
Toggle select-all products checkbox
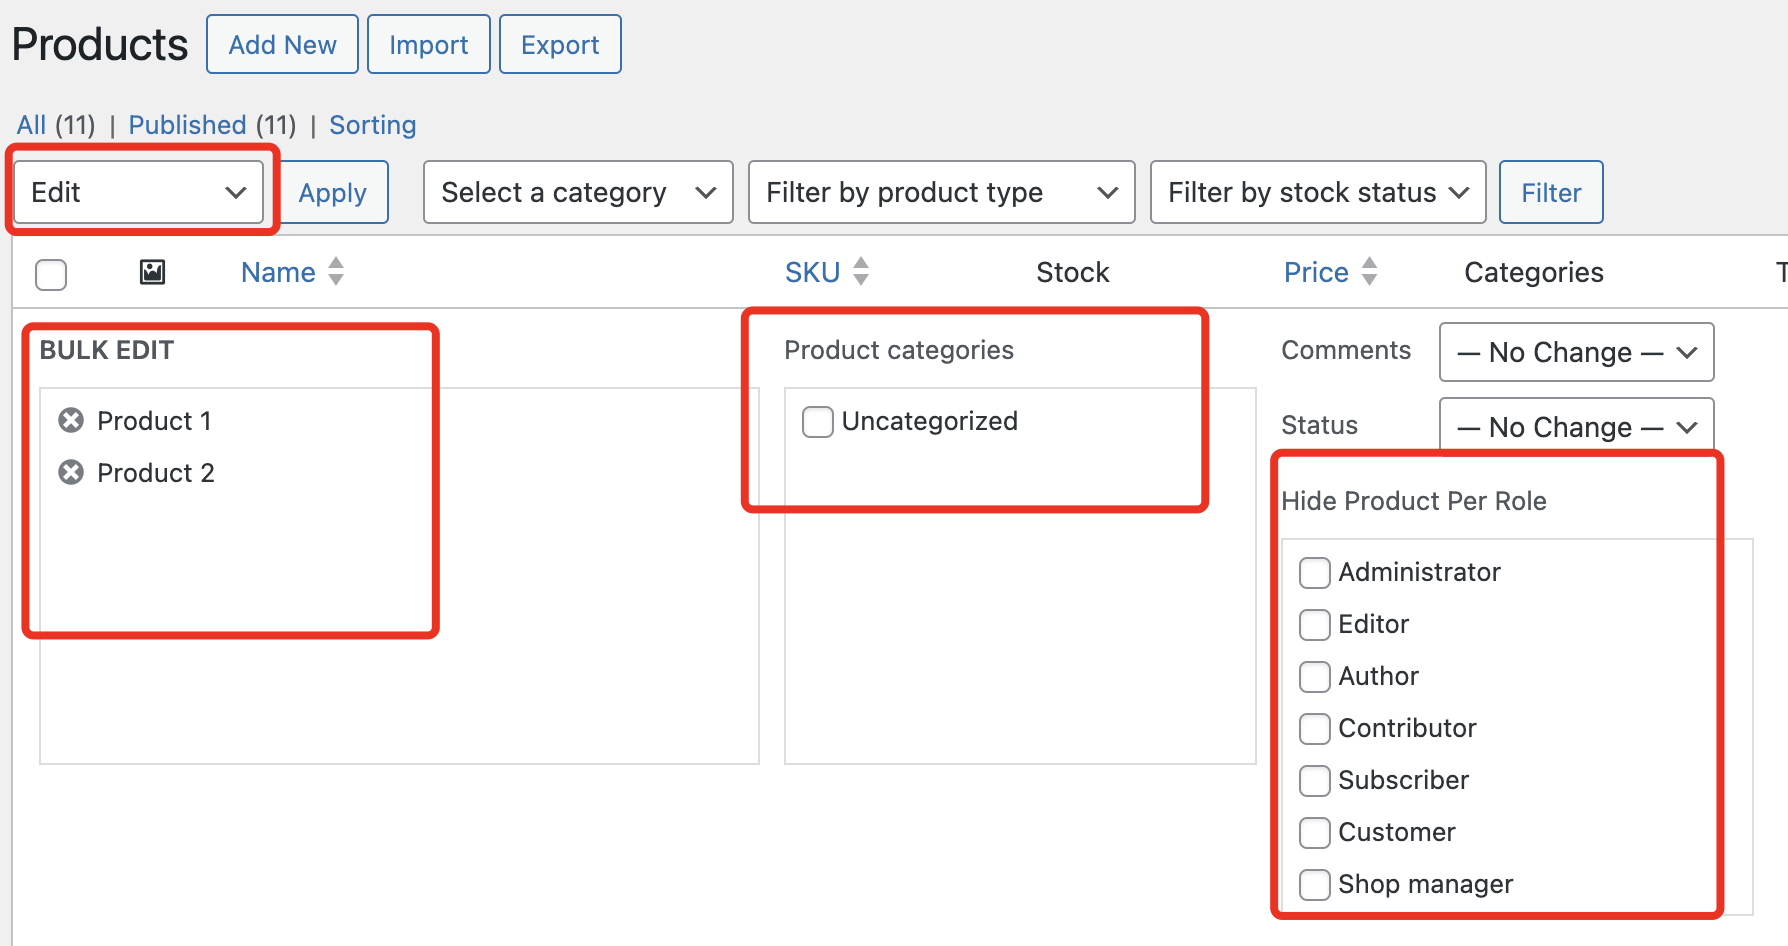click(x=51, y=274)
